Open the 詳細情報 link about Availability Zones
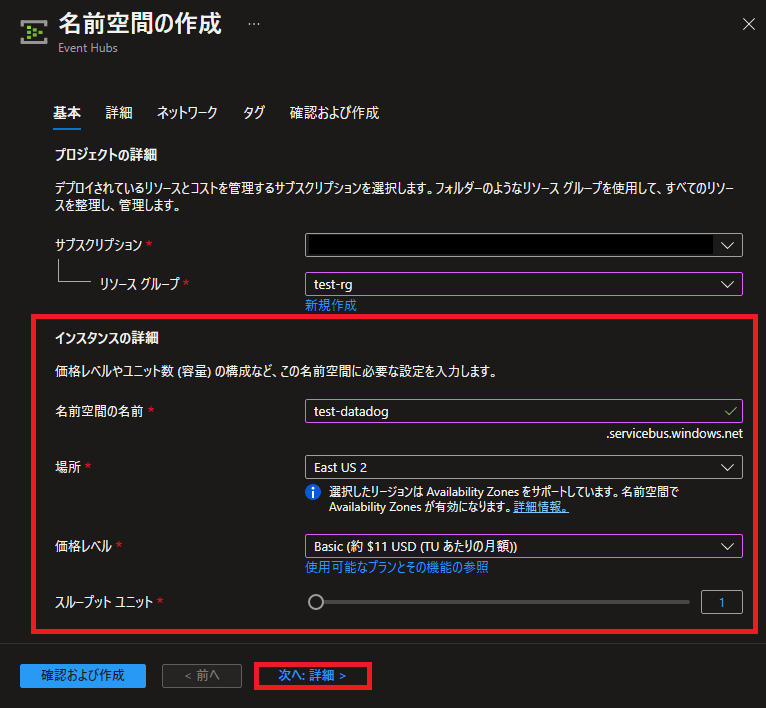 [x=541, y=507]
